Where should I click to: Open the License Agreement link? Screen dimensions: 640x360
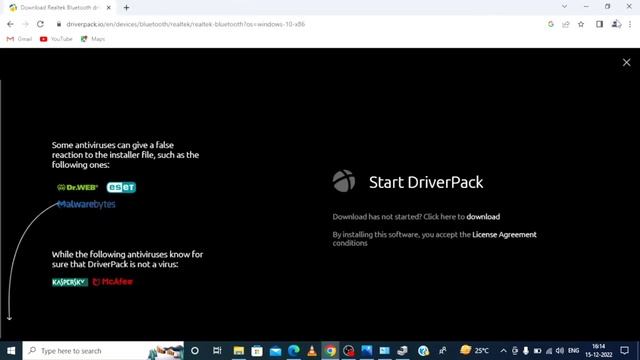(x=504, y=235)
